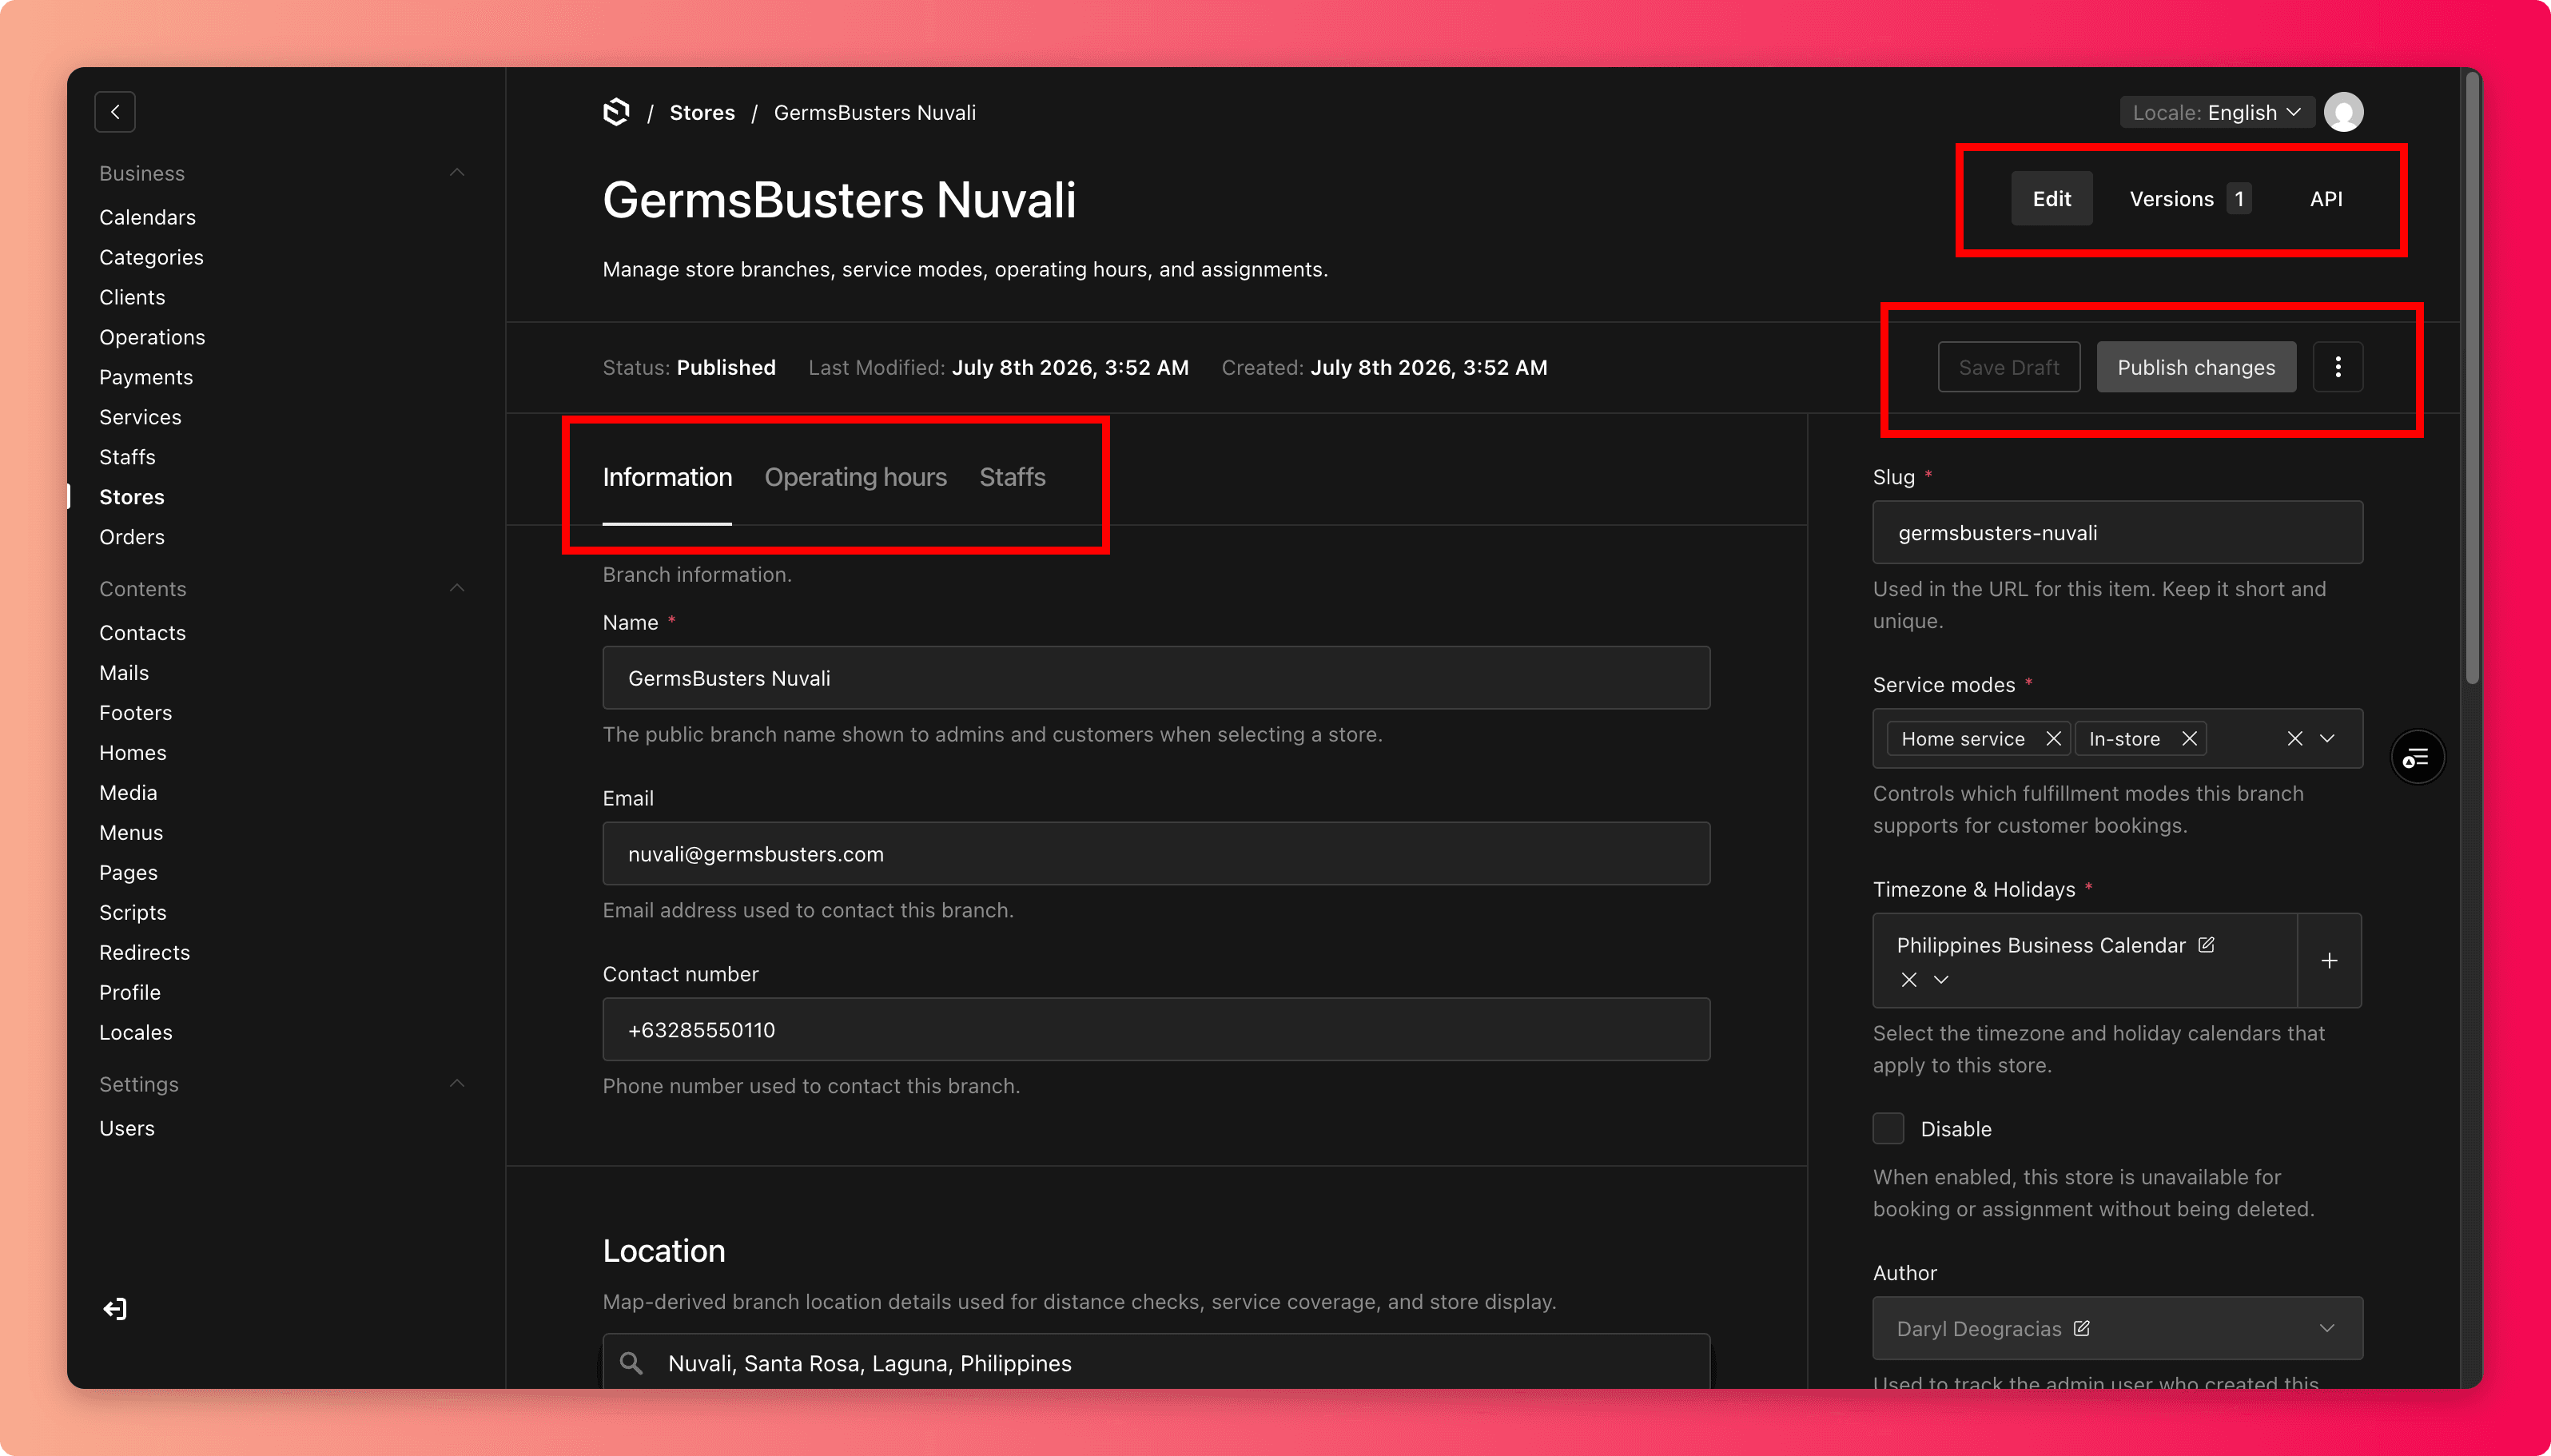Open Clients in the sidebar
The width and height of the screenshot is (2551, 1456).
[132, 297]
